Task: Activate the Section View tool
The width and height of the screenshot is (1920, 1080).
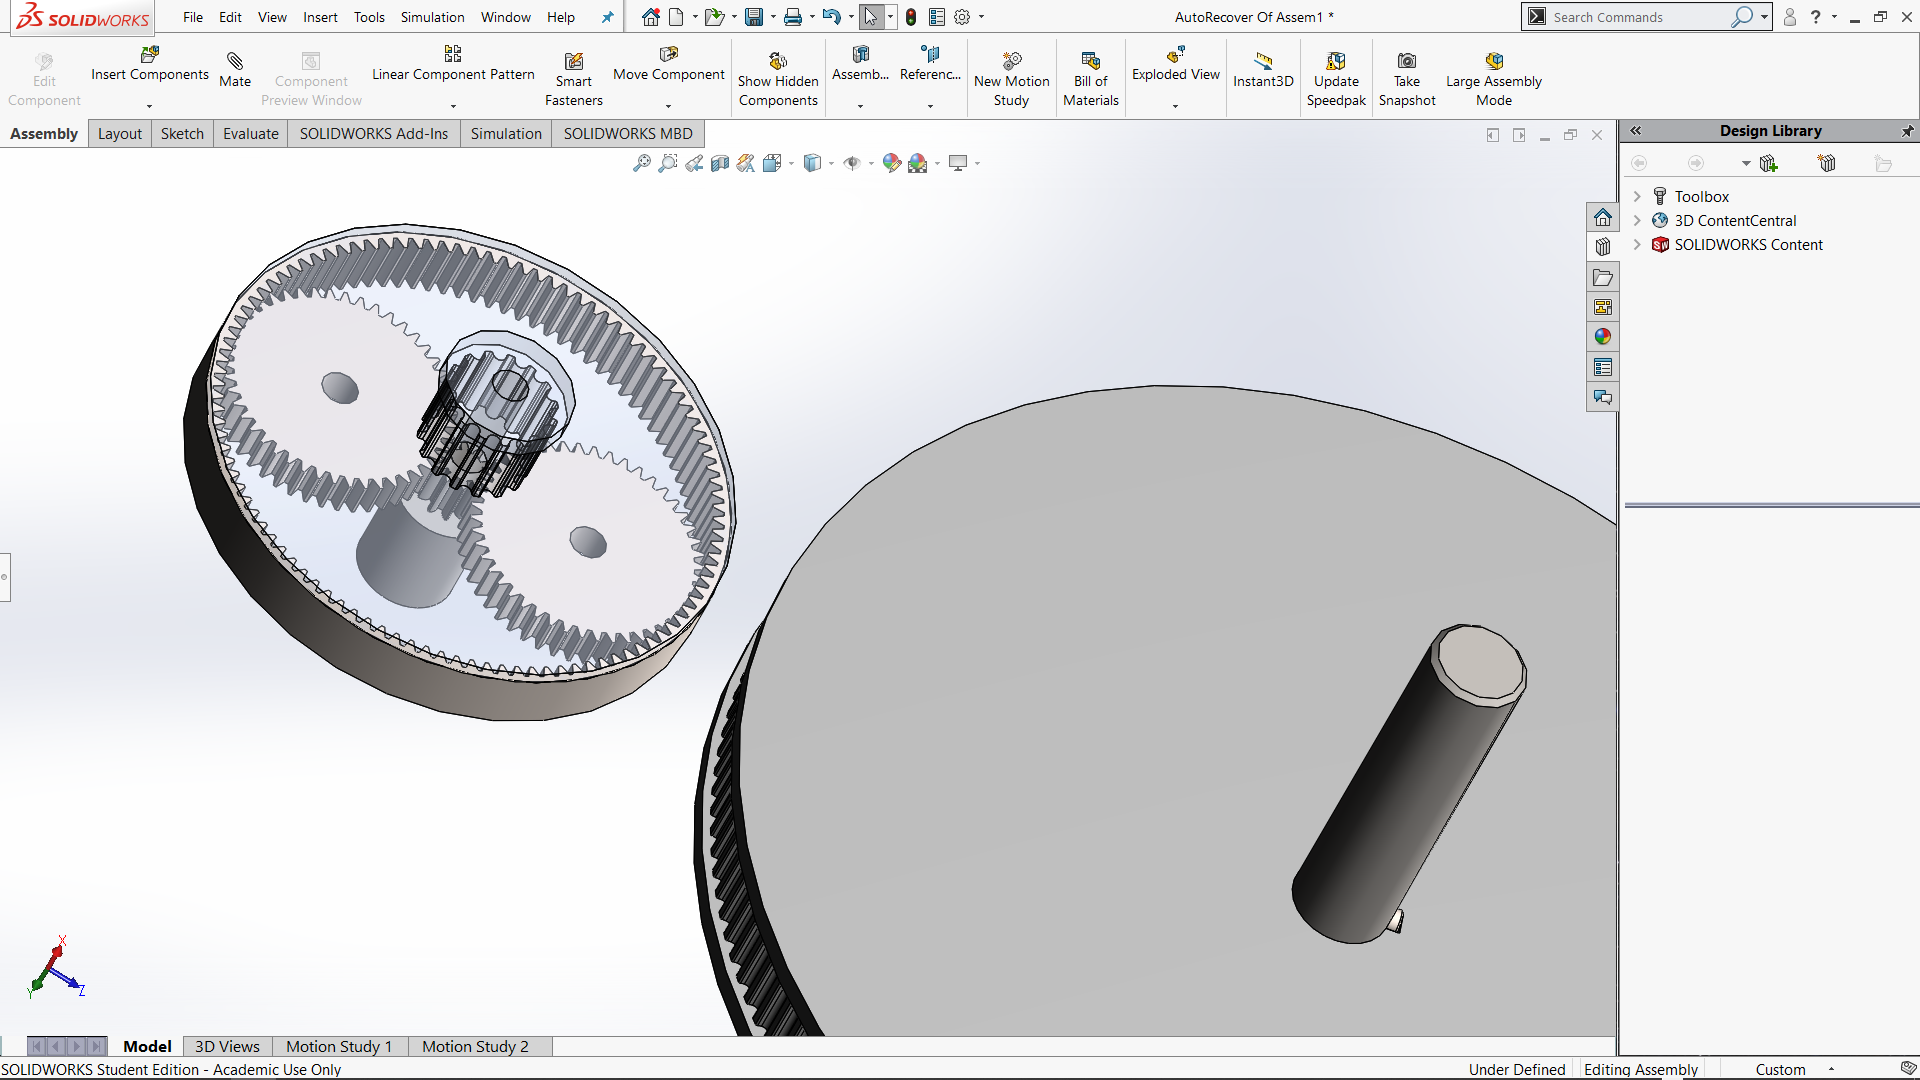Action: pos(720,163)
